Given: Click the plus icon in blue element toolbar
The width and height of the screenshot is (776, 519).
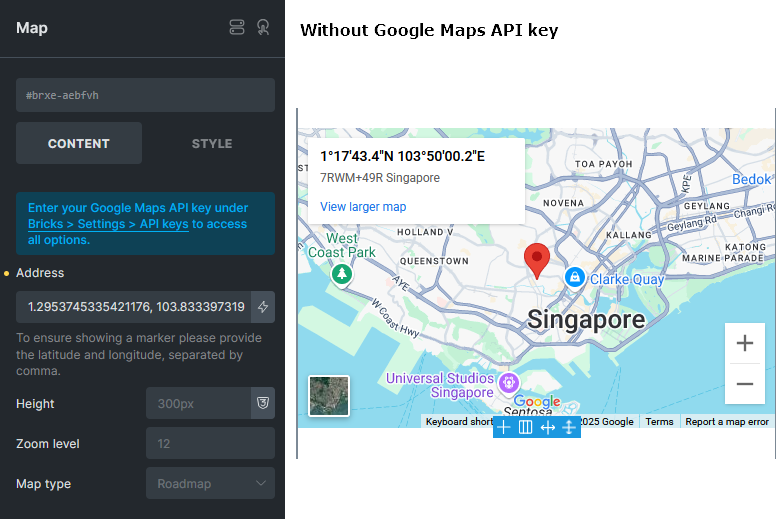Looking at the screenshot, I should pyautogui.click(x=504, y=427).
